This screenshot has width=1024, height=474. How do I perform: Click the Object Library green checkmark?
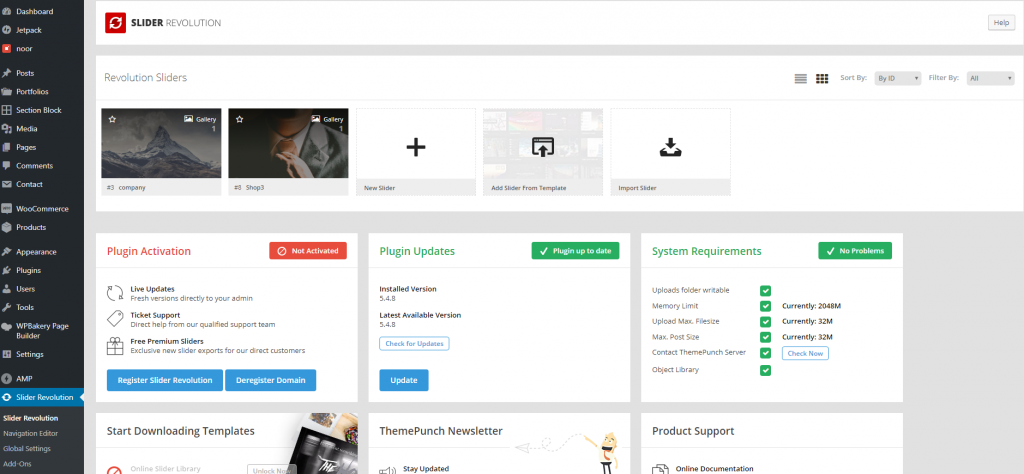(765, 370)
